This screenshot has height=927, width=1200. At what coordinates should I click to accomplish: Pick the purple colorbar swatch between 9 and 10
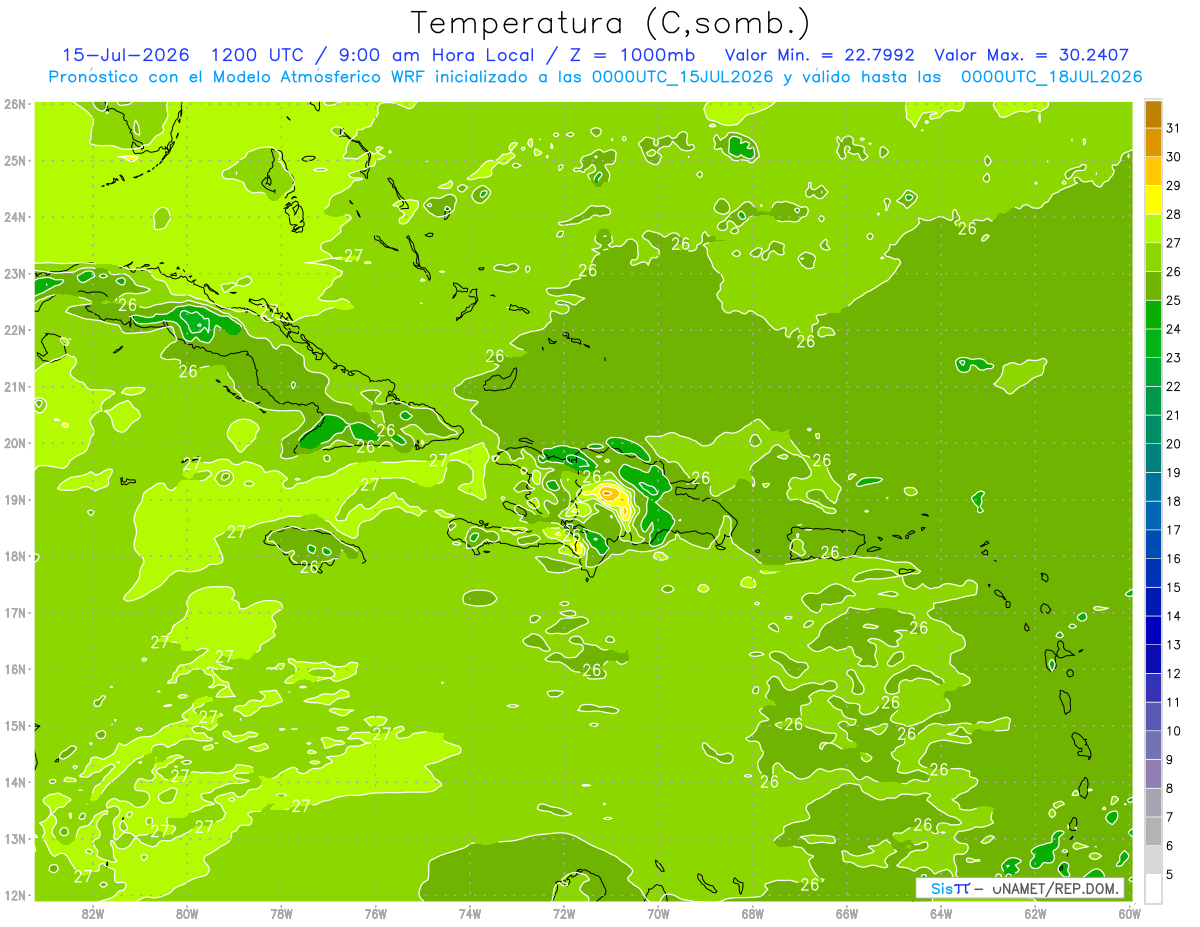[x=1154, y=747]
